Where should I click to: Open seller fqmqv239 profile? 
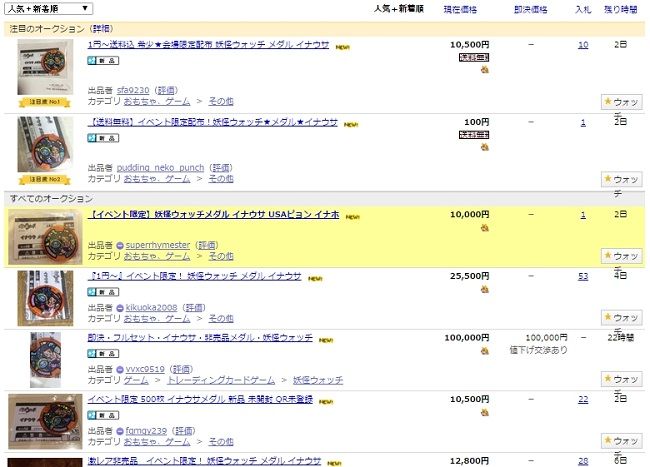pyautogui.click(x=146, y=431)
